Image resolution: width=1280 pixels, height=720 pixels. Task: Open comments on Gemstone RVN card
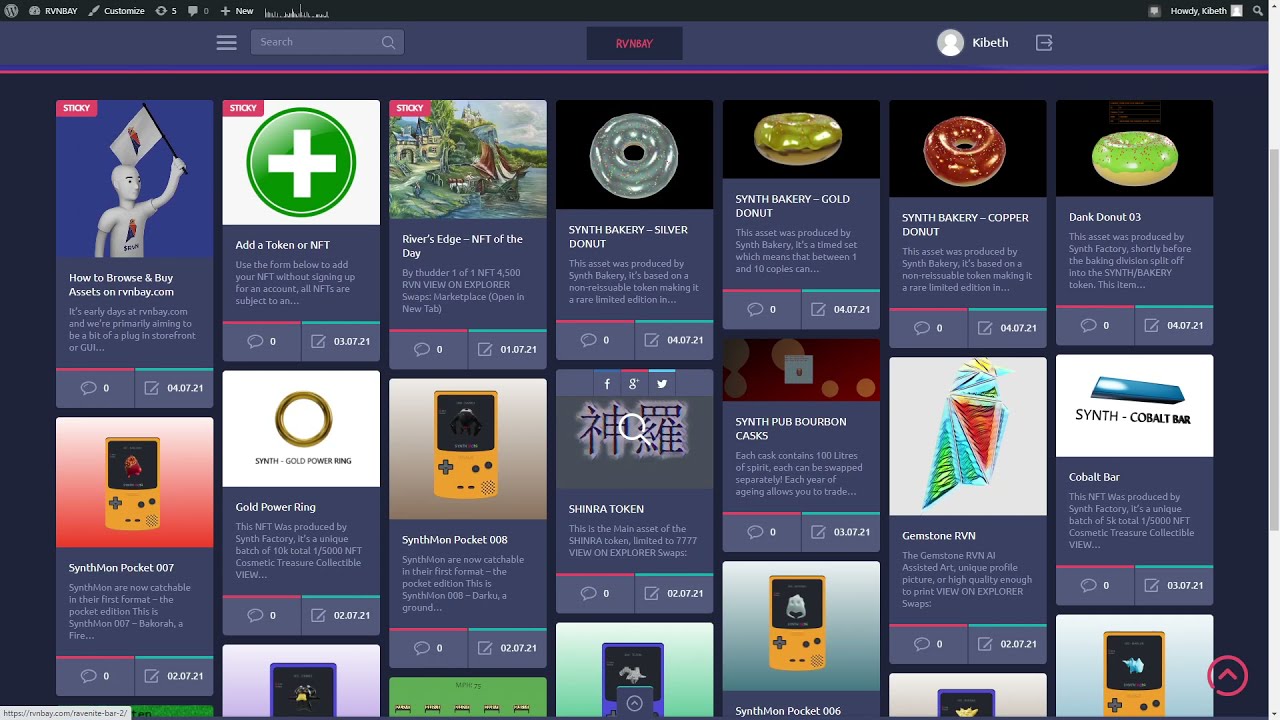[x=928, y=644]
